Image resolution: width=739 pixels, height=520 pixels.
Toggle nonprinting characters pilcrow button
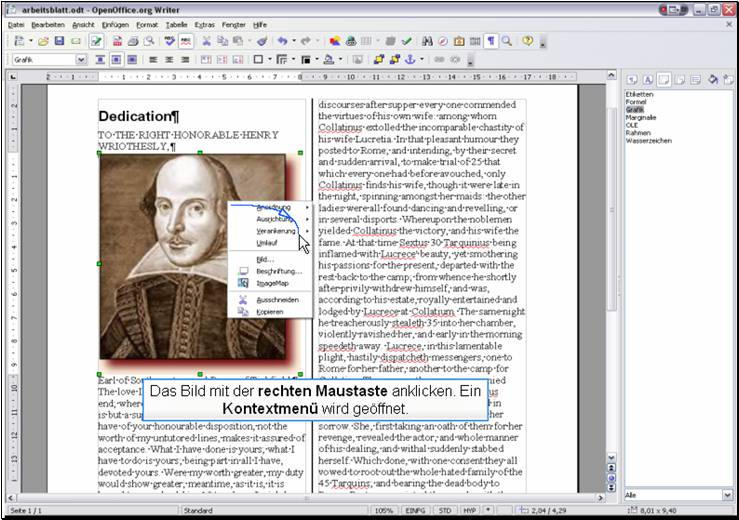click(491, 41)
